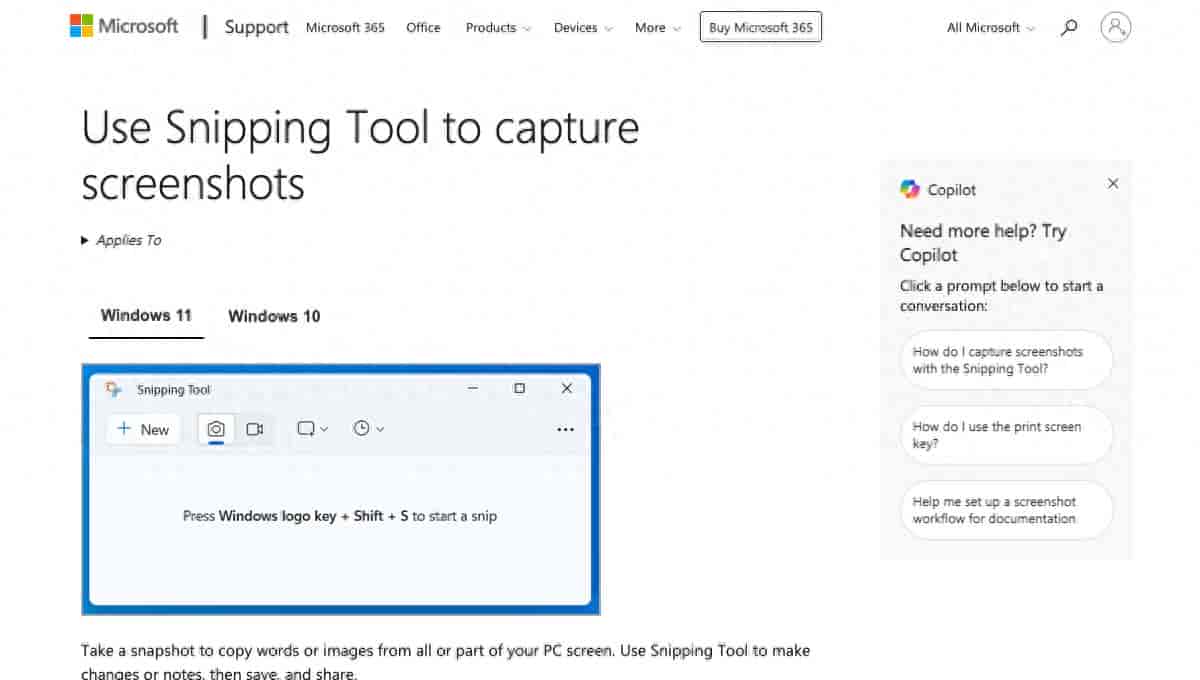
Task: Select the Windows 11 tab
Action: click(146, 315)
